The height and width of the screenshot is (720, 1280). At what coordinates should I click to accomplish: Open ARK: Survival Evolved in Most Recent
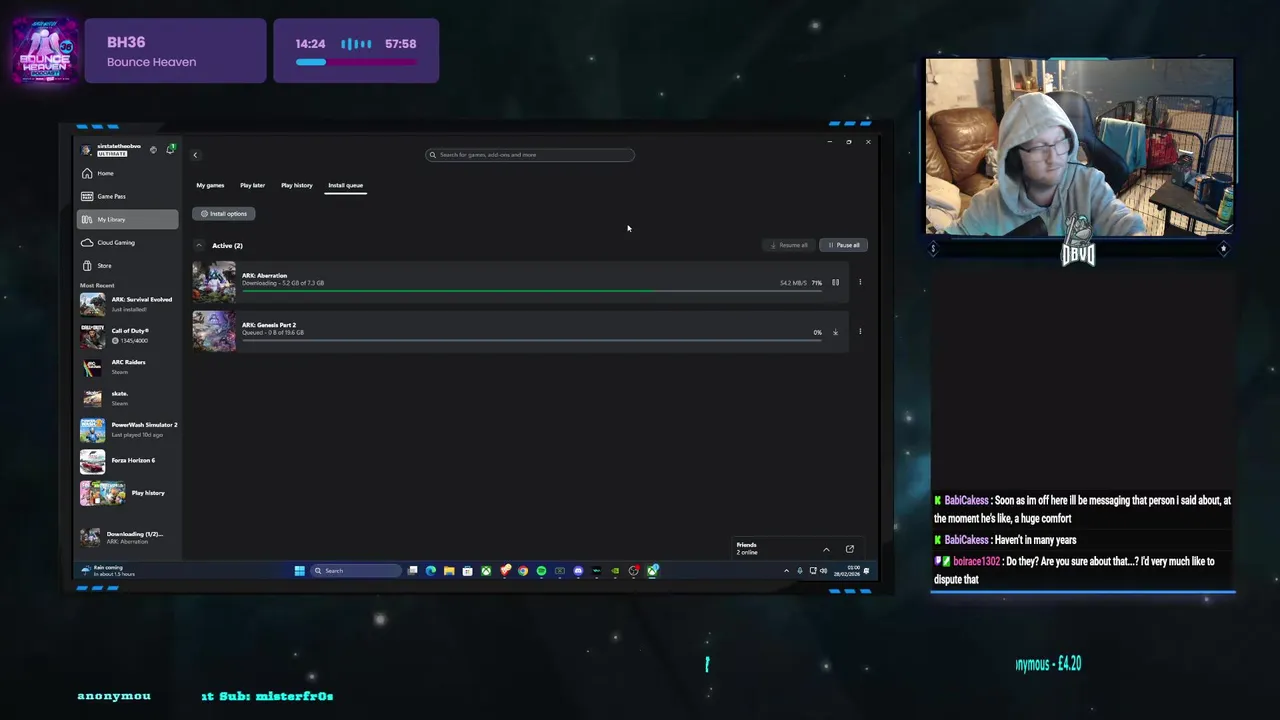coord(128,304)
